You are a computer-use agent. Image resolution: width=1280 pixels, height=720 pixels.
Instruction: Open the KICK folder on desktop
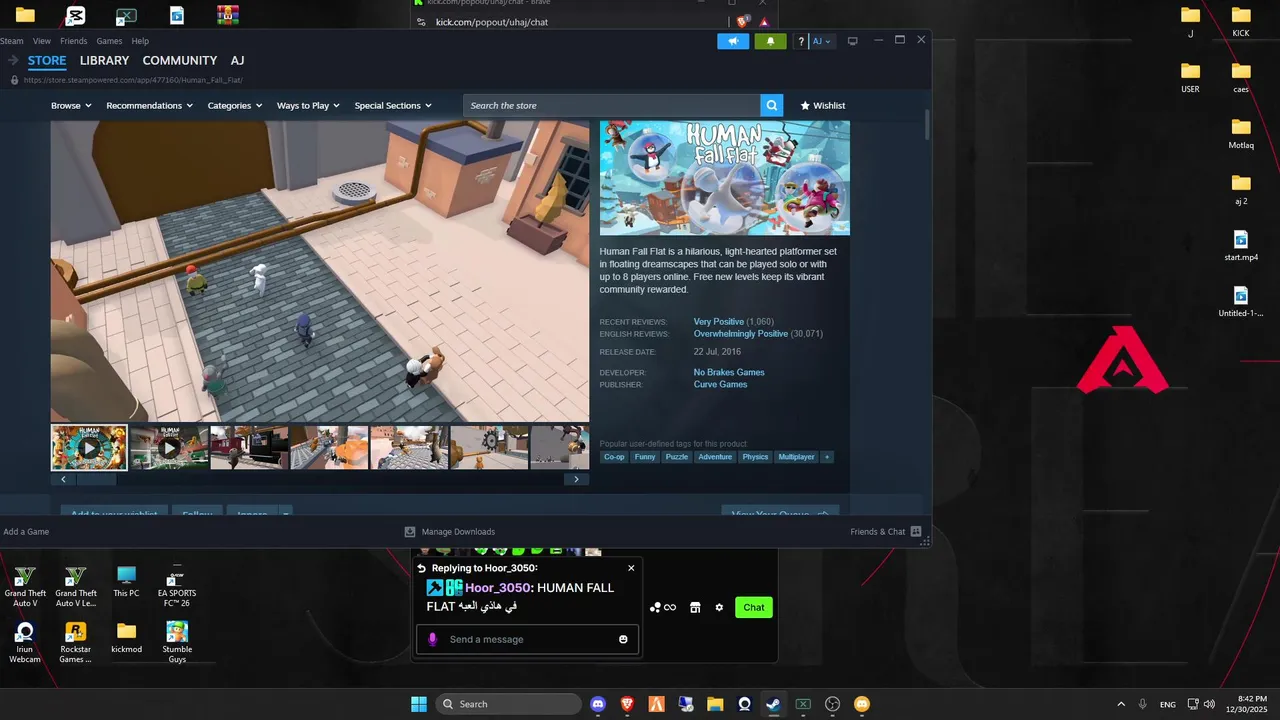point(1241,22)
